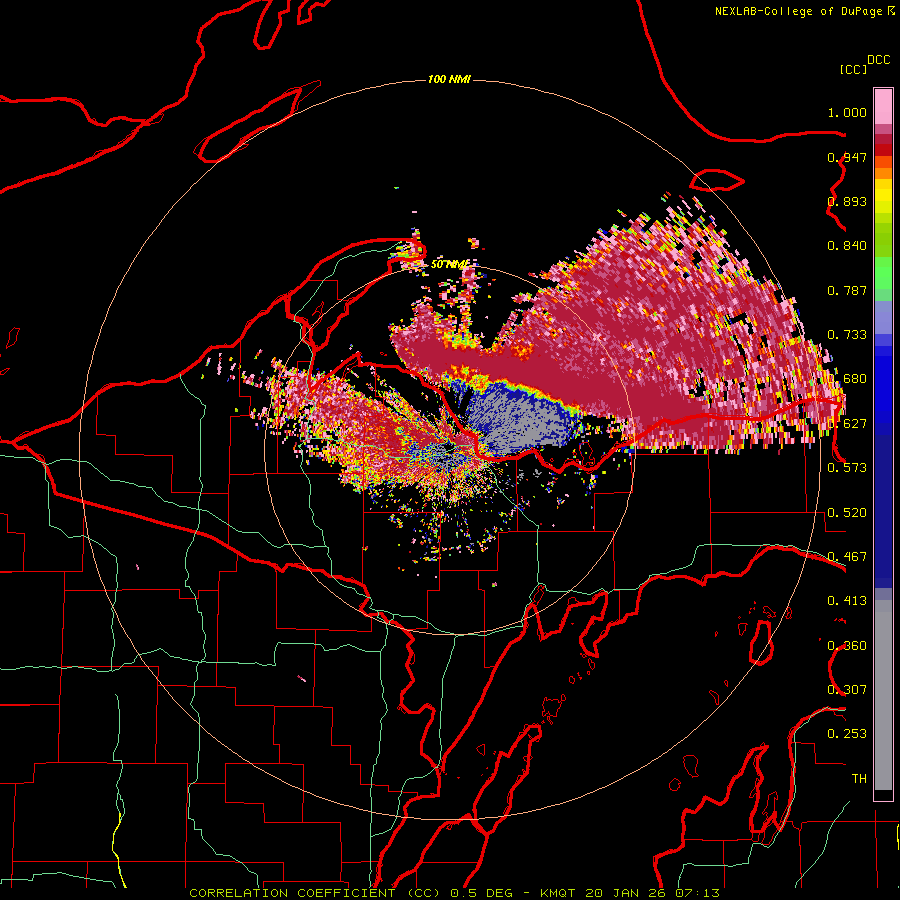Click the 0.520 color scale value
The height and width of the screenshot is (900, 900).
(x=847, y=513)
